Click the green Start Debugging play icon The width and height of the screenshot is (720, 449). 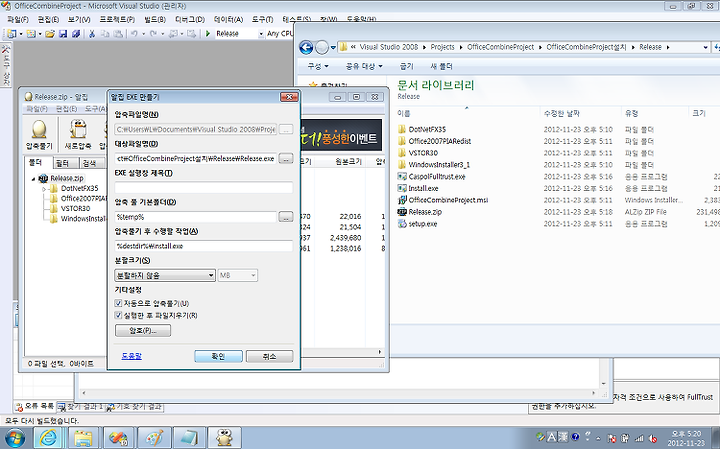click(208, 34)
